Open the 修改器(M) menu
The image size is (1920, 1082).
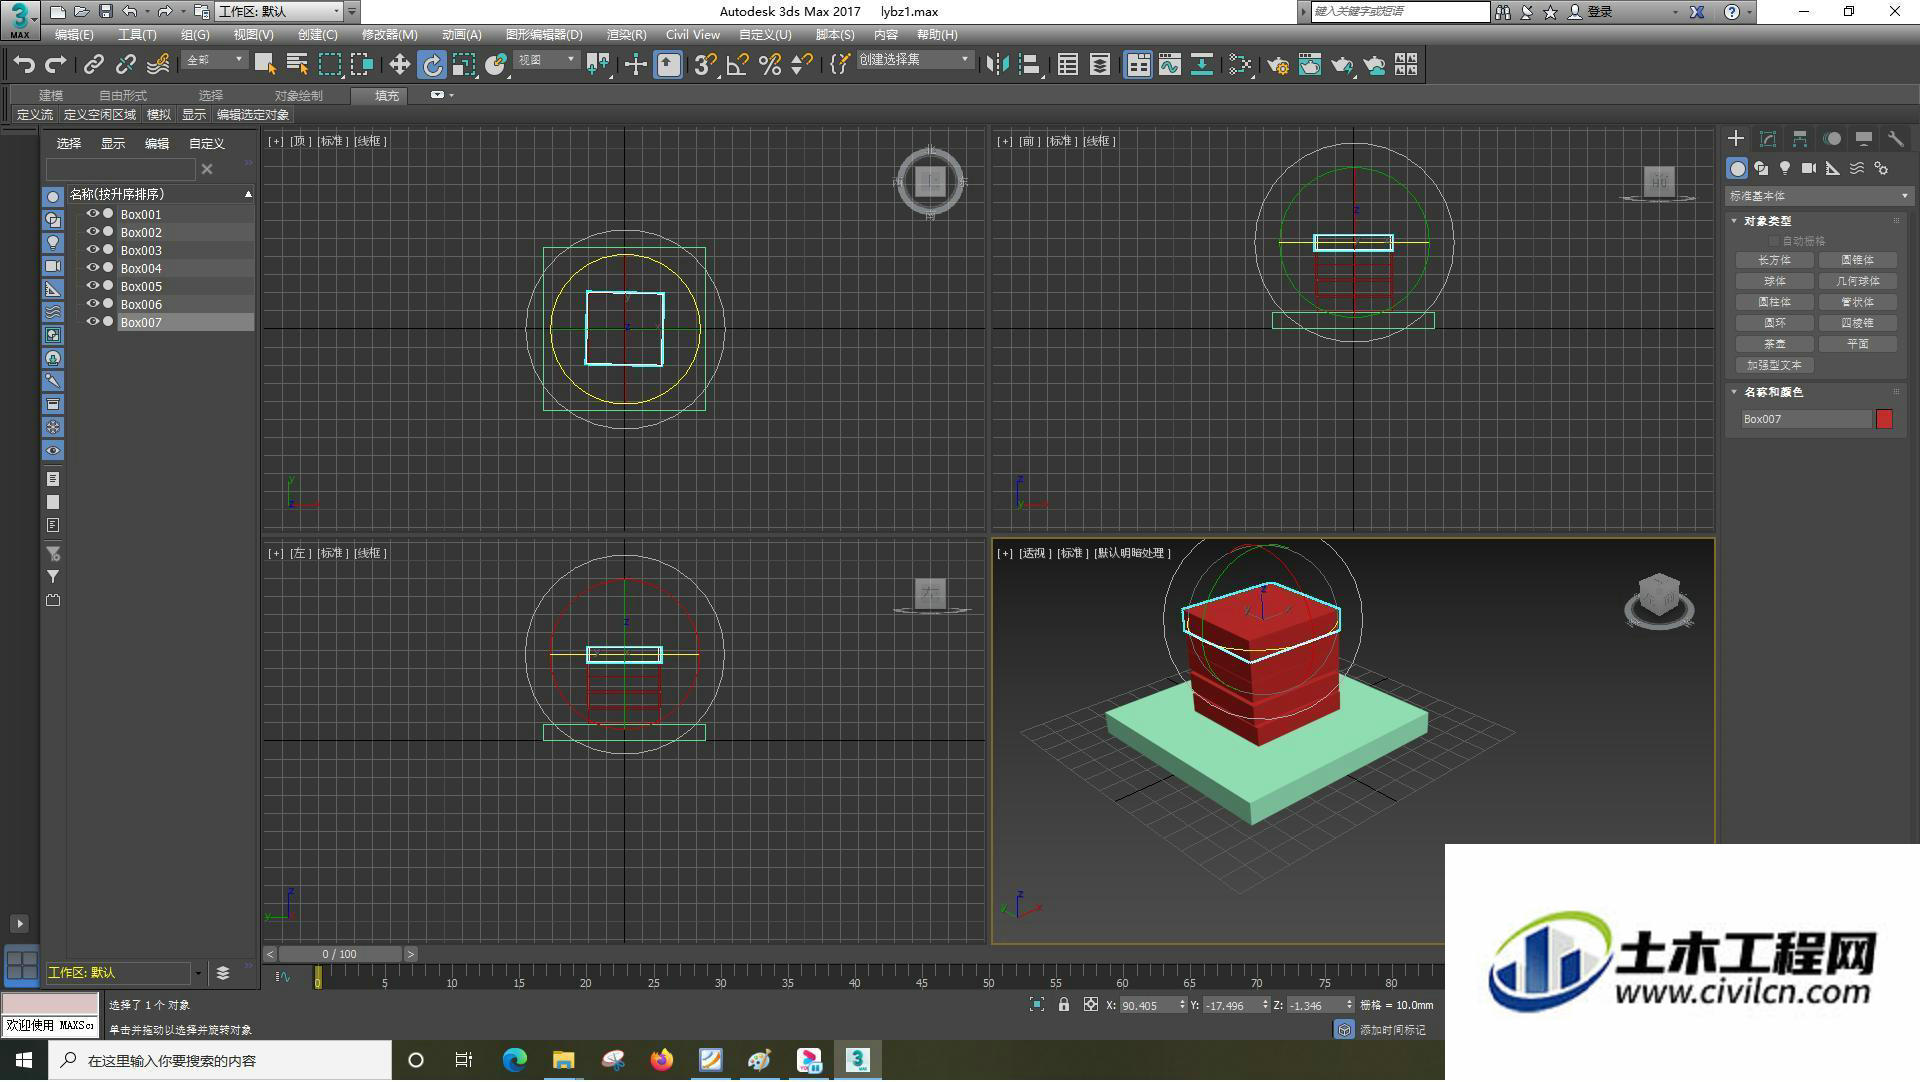(390, 35)
